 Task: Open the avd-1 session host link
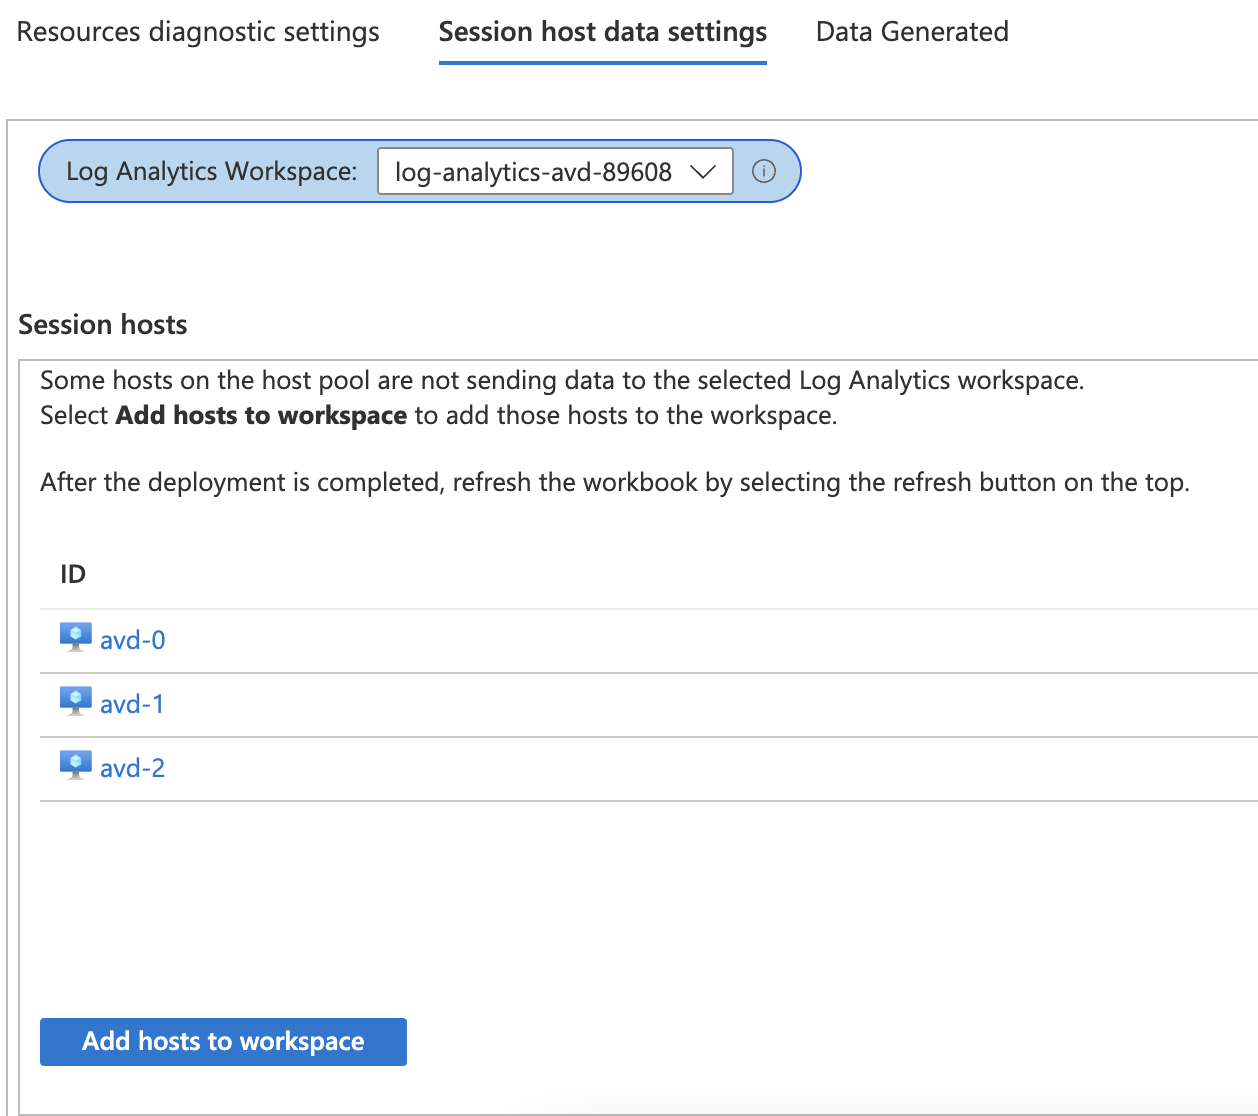tap(132, 704)
